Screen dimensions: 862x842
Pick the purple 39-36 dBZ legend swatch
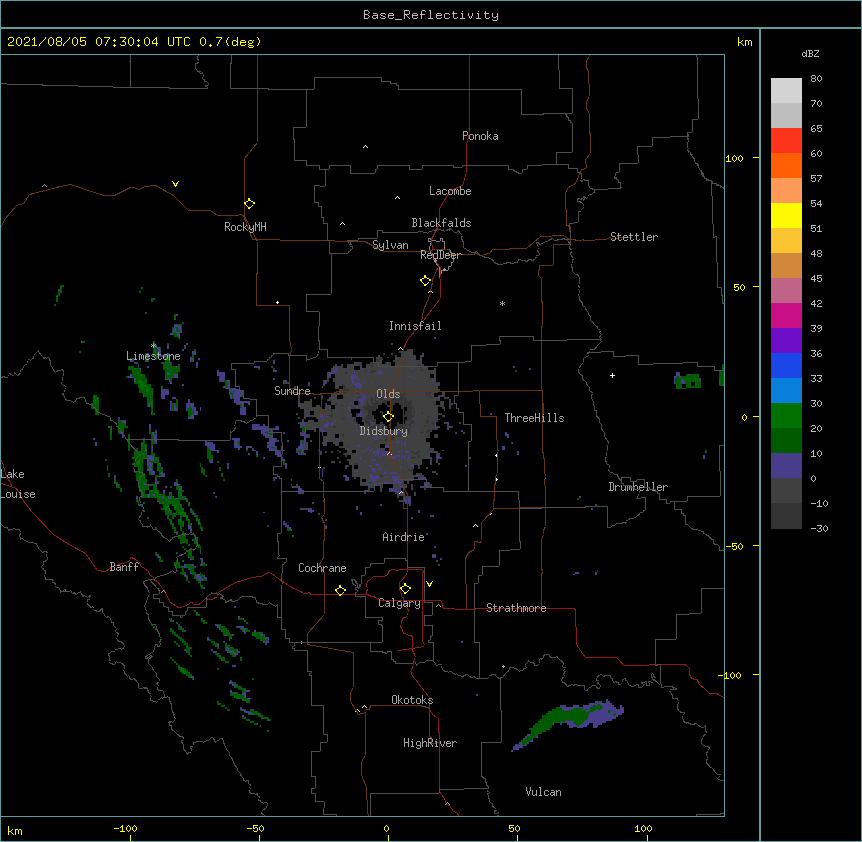(x=786, y=341)
